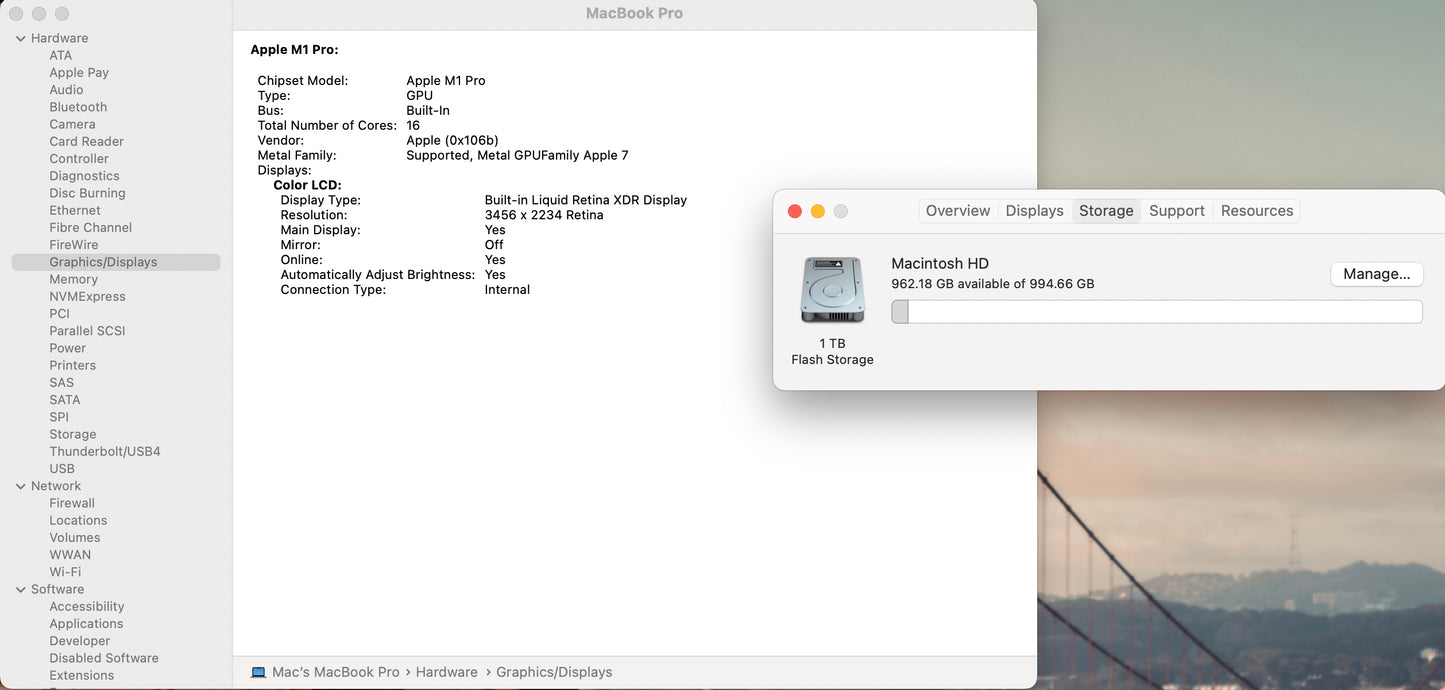Click the Macintosh HD drive icon
Image resolution: width=1445 pixels, height=690 pixels.
coord(832,290)
